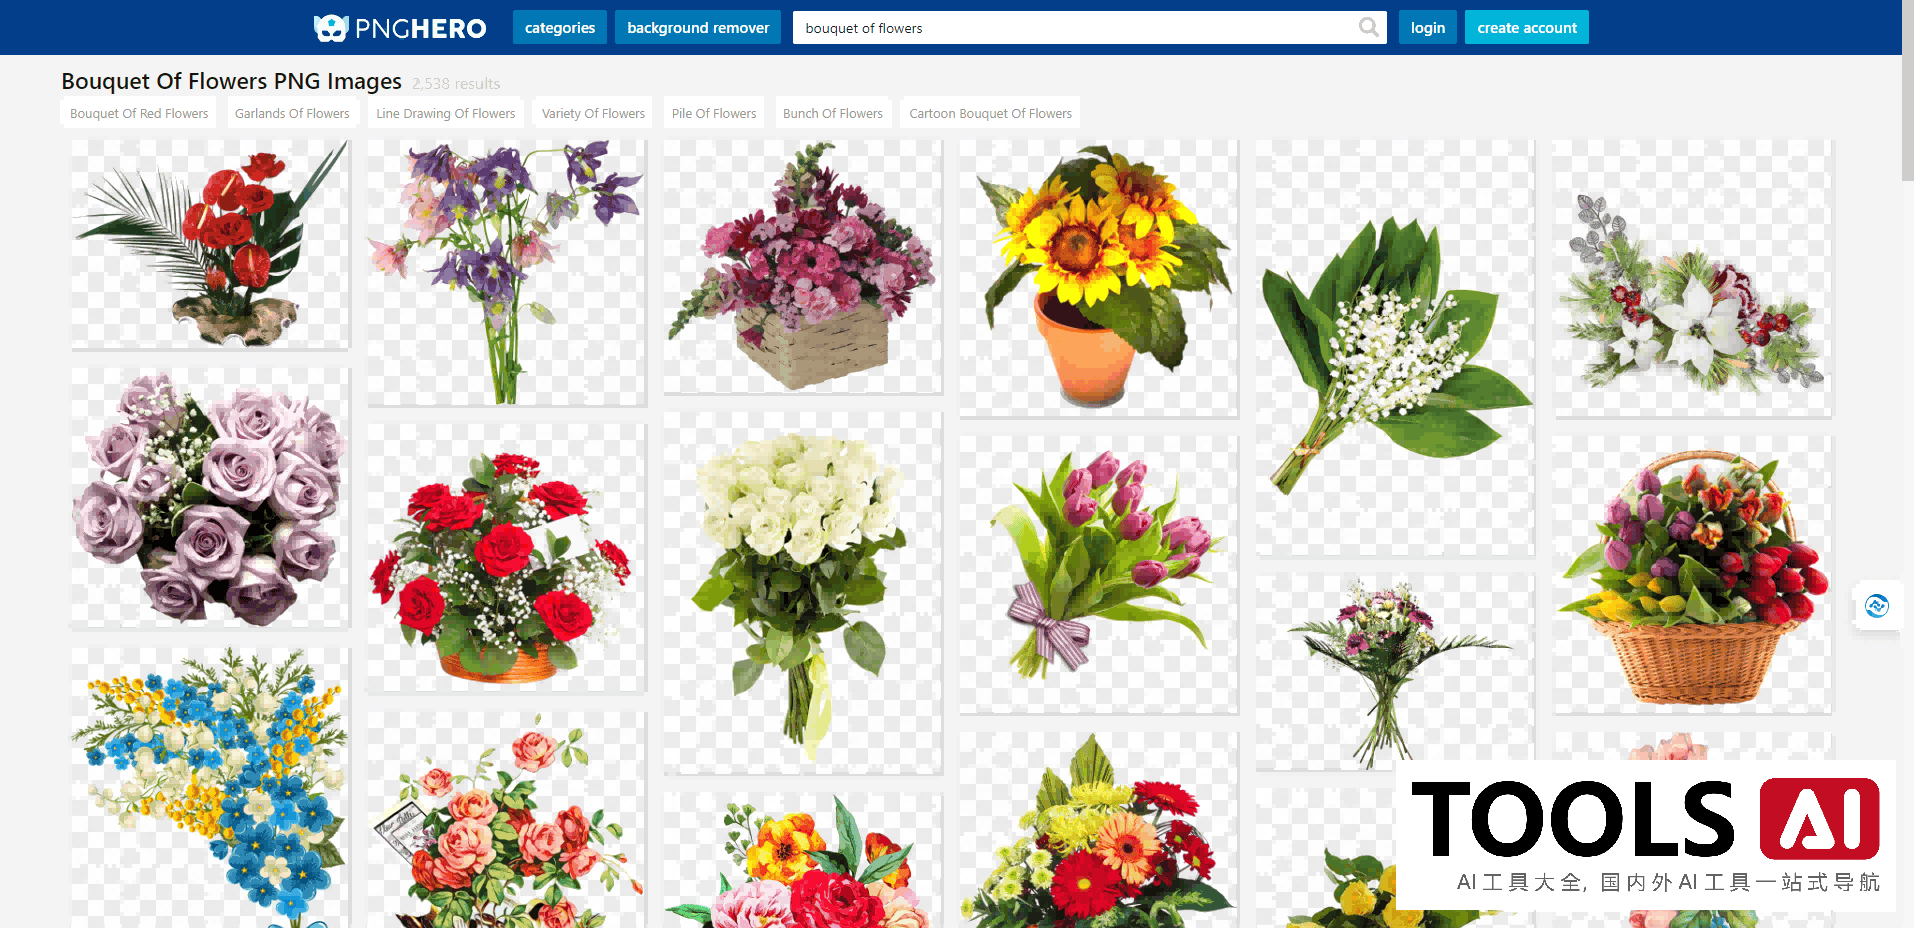This screenshot has width=1914, height=928.
Task: Click the PNGHERO logo
Action: (400, 28)
